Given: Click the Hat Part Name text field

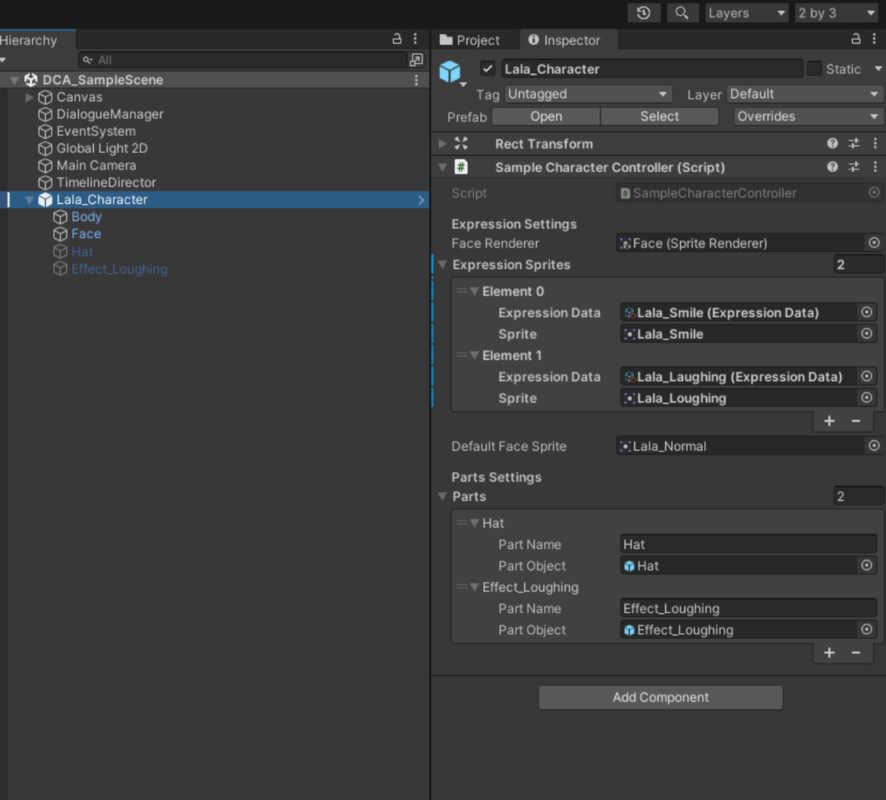Looking at the screenshot, I should point(748,544).
